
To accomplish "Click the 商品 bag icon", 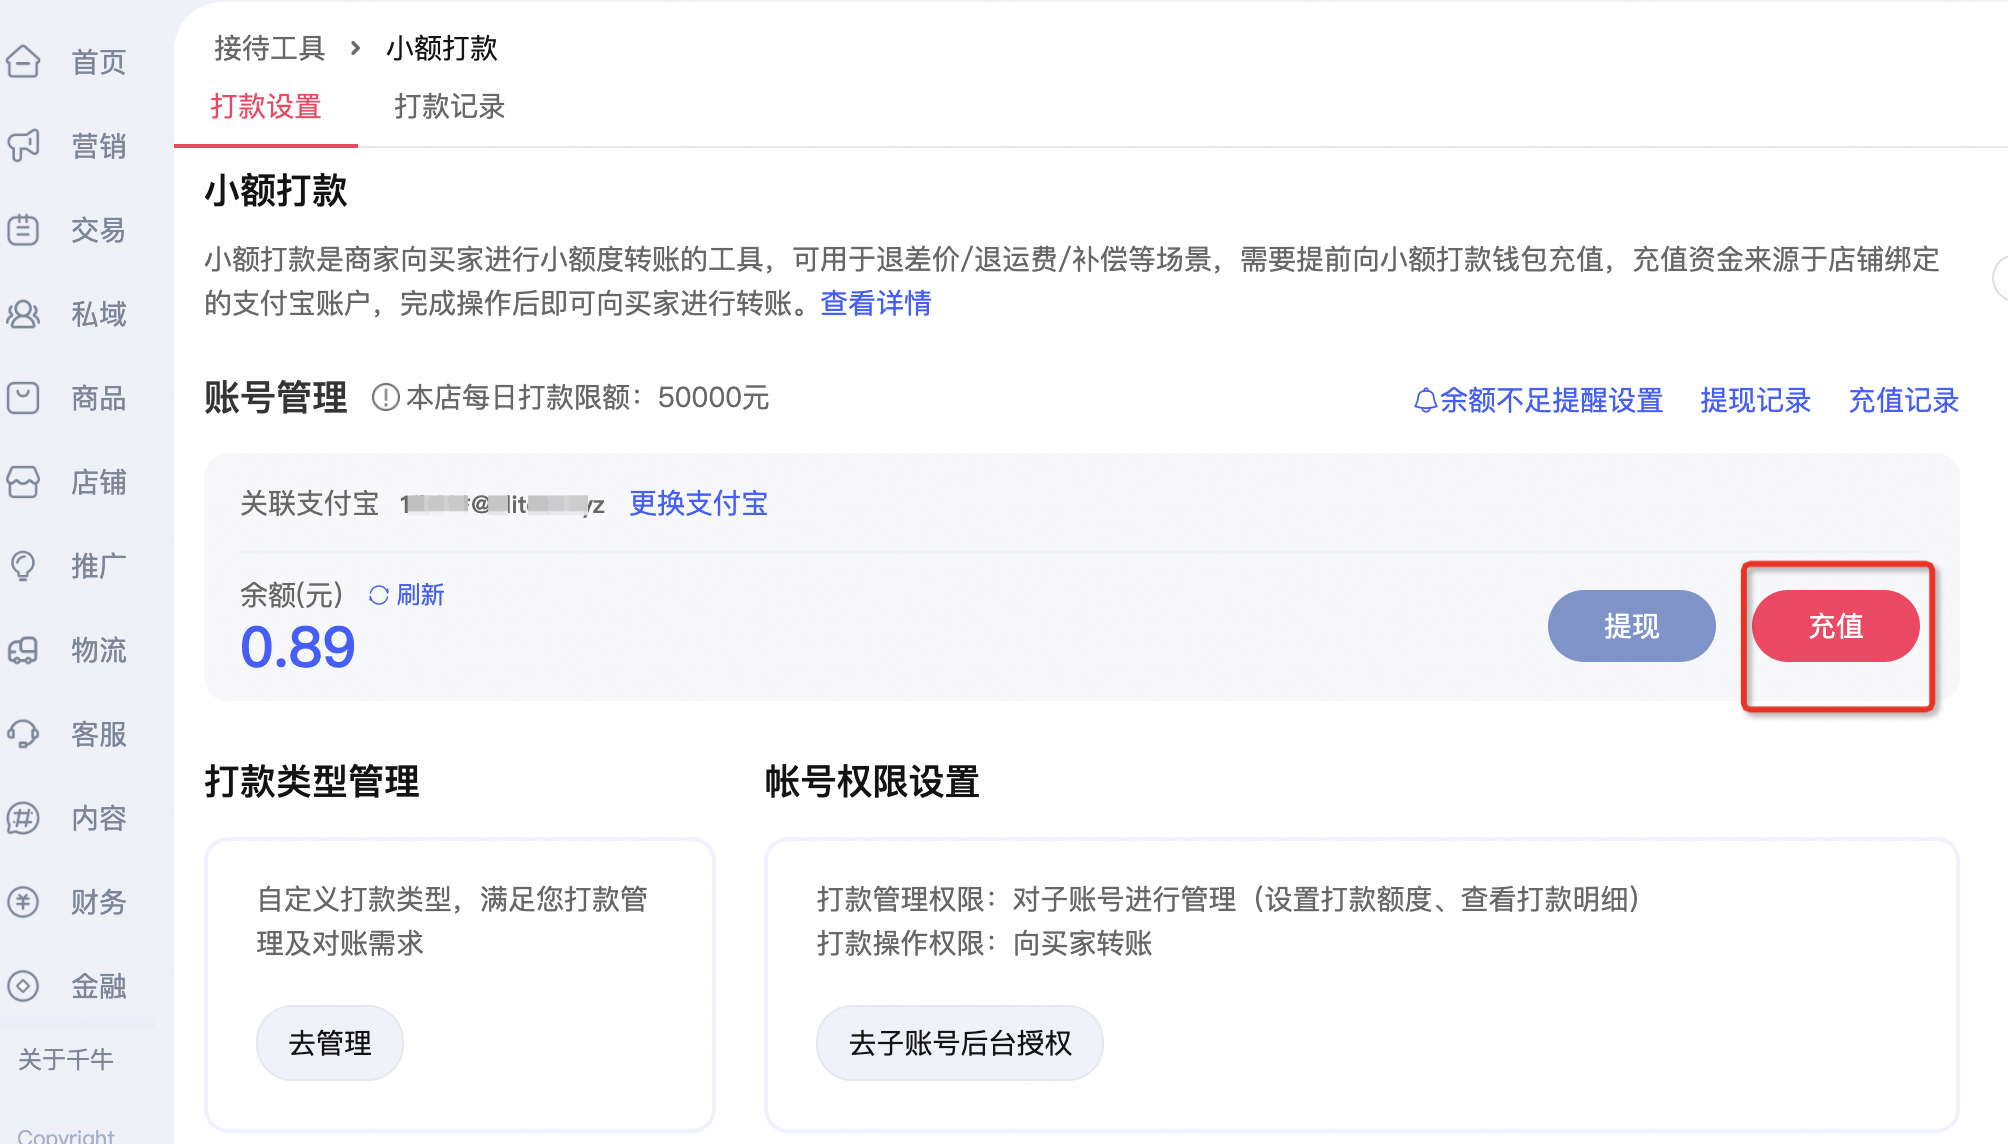I will pos(23,398).
